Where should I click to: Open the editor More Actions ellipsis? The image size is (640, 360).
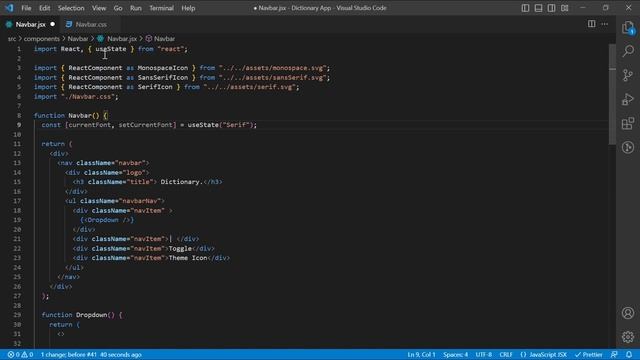(604, 24)
